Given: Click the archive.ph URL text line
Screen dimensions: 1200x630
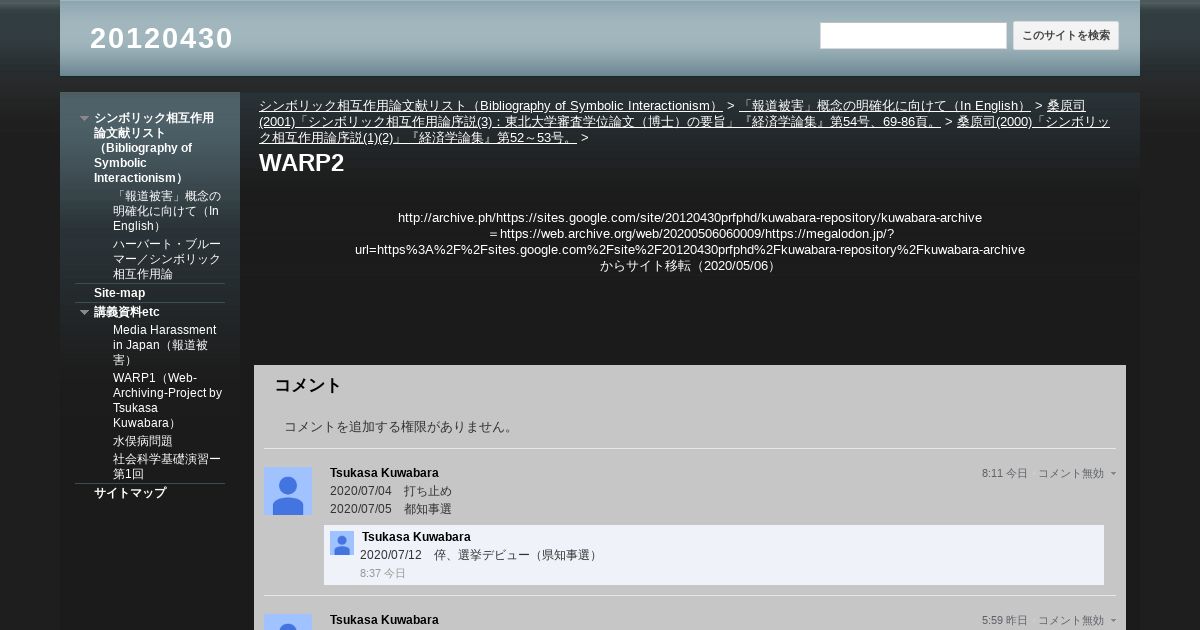Looking at the screenshot, I should click(x=690, y=217).
